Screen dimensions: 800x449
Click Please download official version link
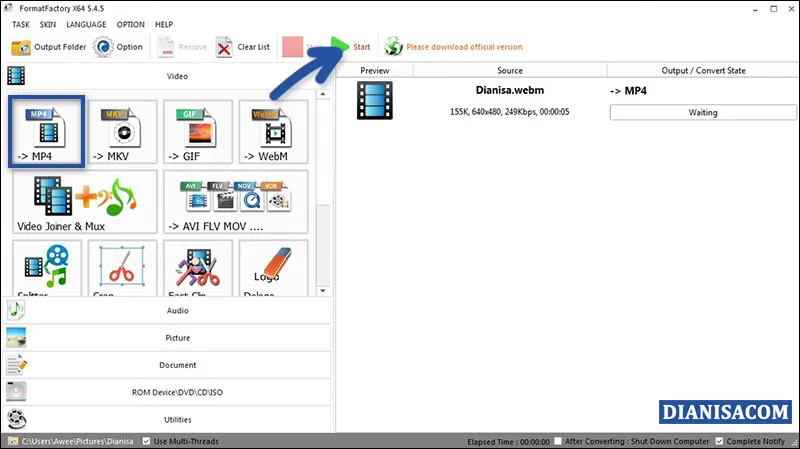tap(464, 47)
